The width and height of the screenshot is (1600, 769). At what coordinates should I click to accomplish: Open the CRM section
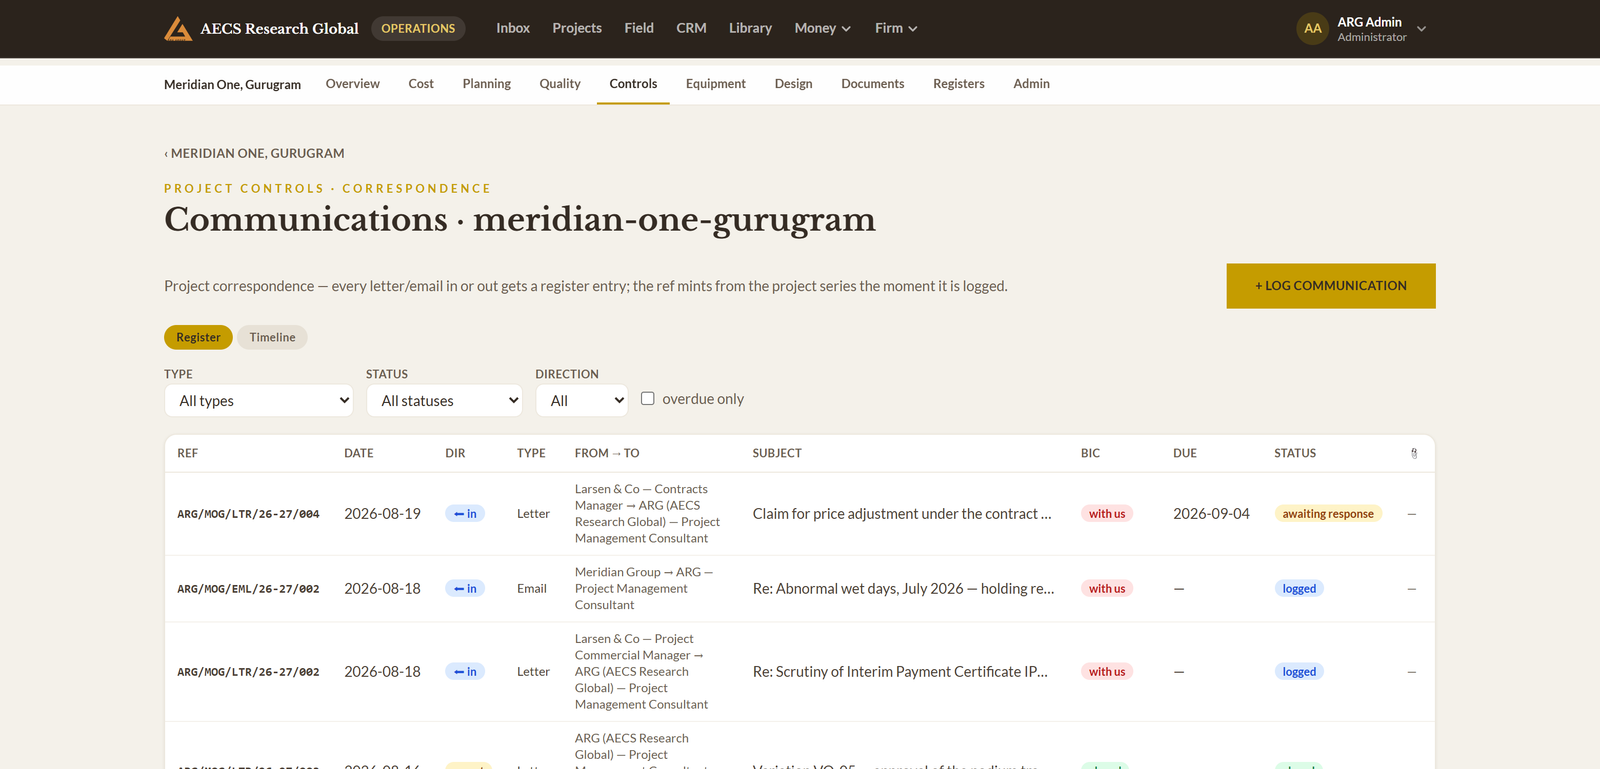coord(691,28)
